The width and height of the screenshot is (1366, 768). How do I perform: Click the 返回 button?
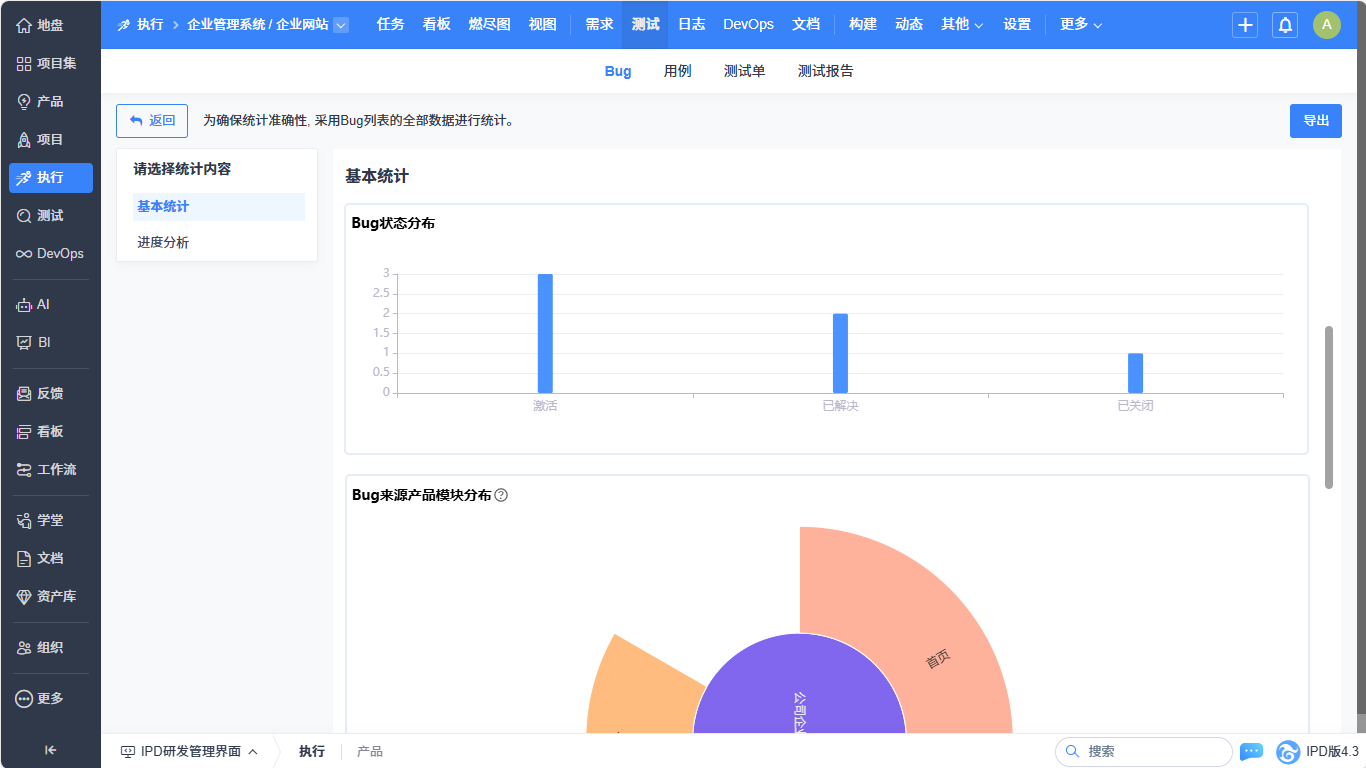tap(152, 121)
